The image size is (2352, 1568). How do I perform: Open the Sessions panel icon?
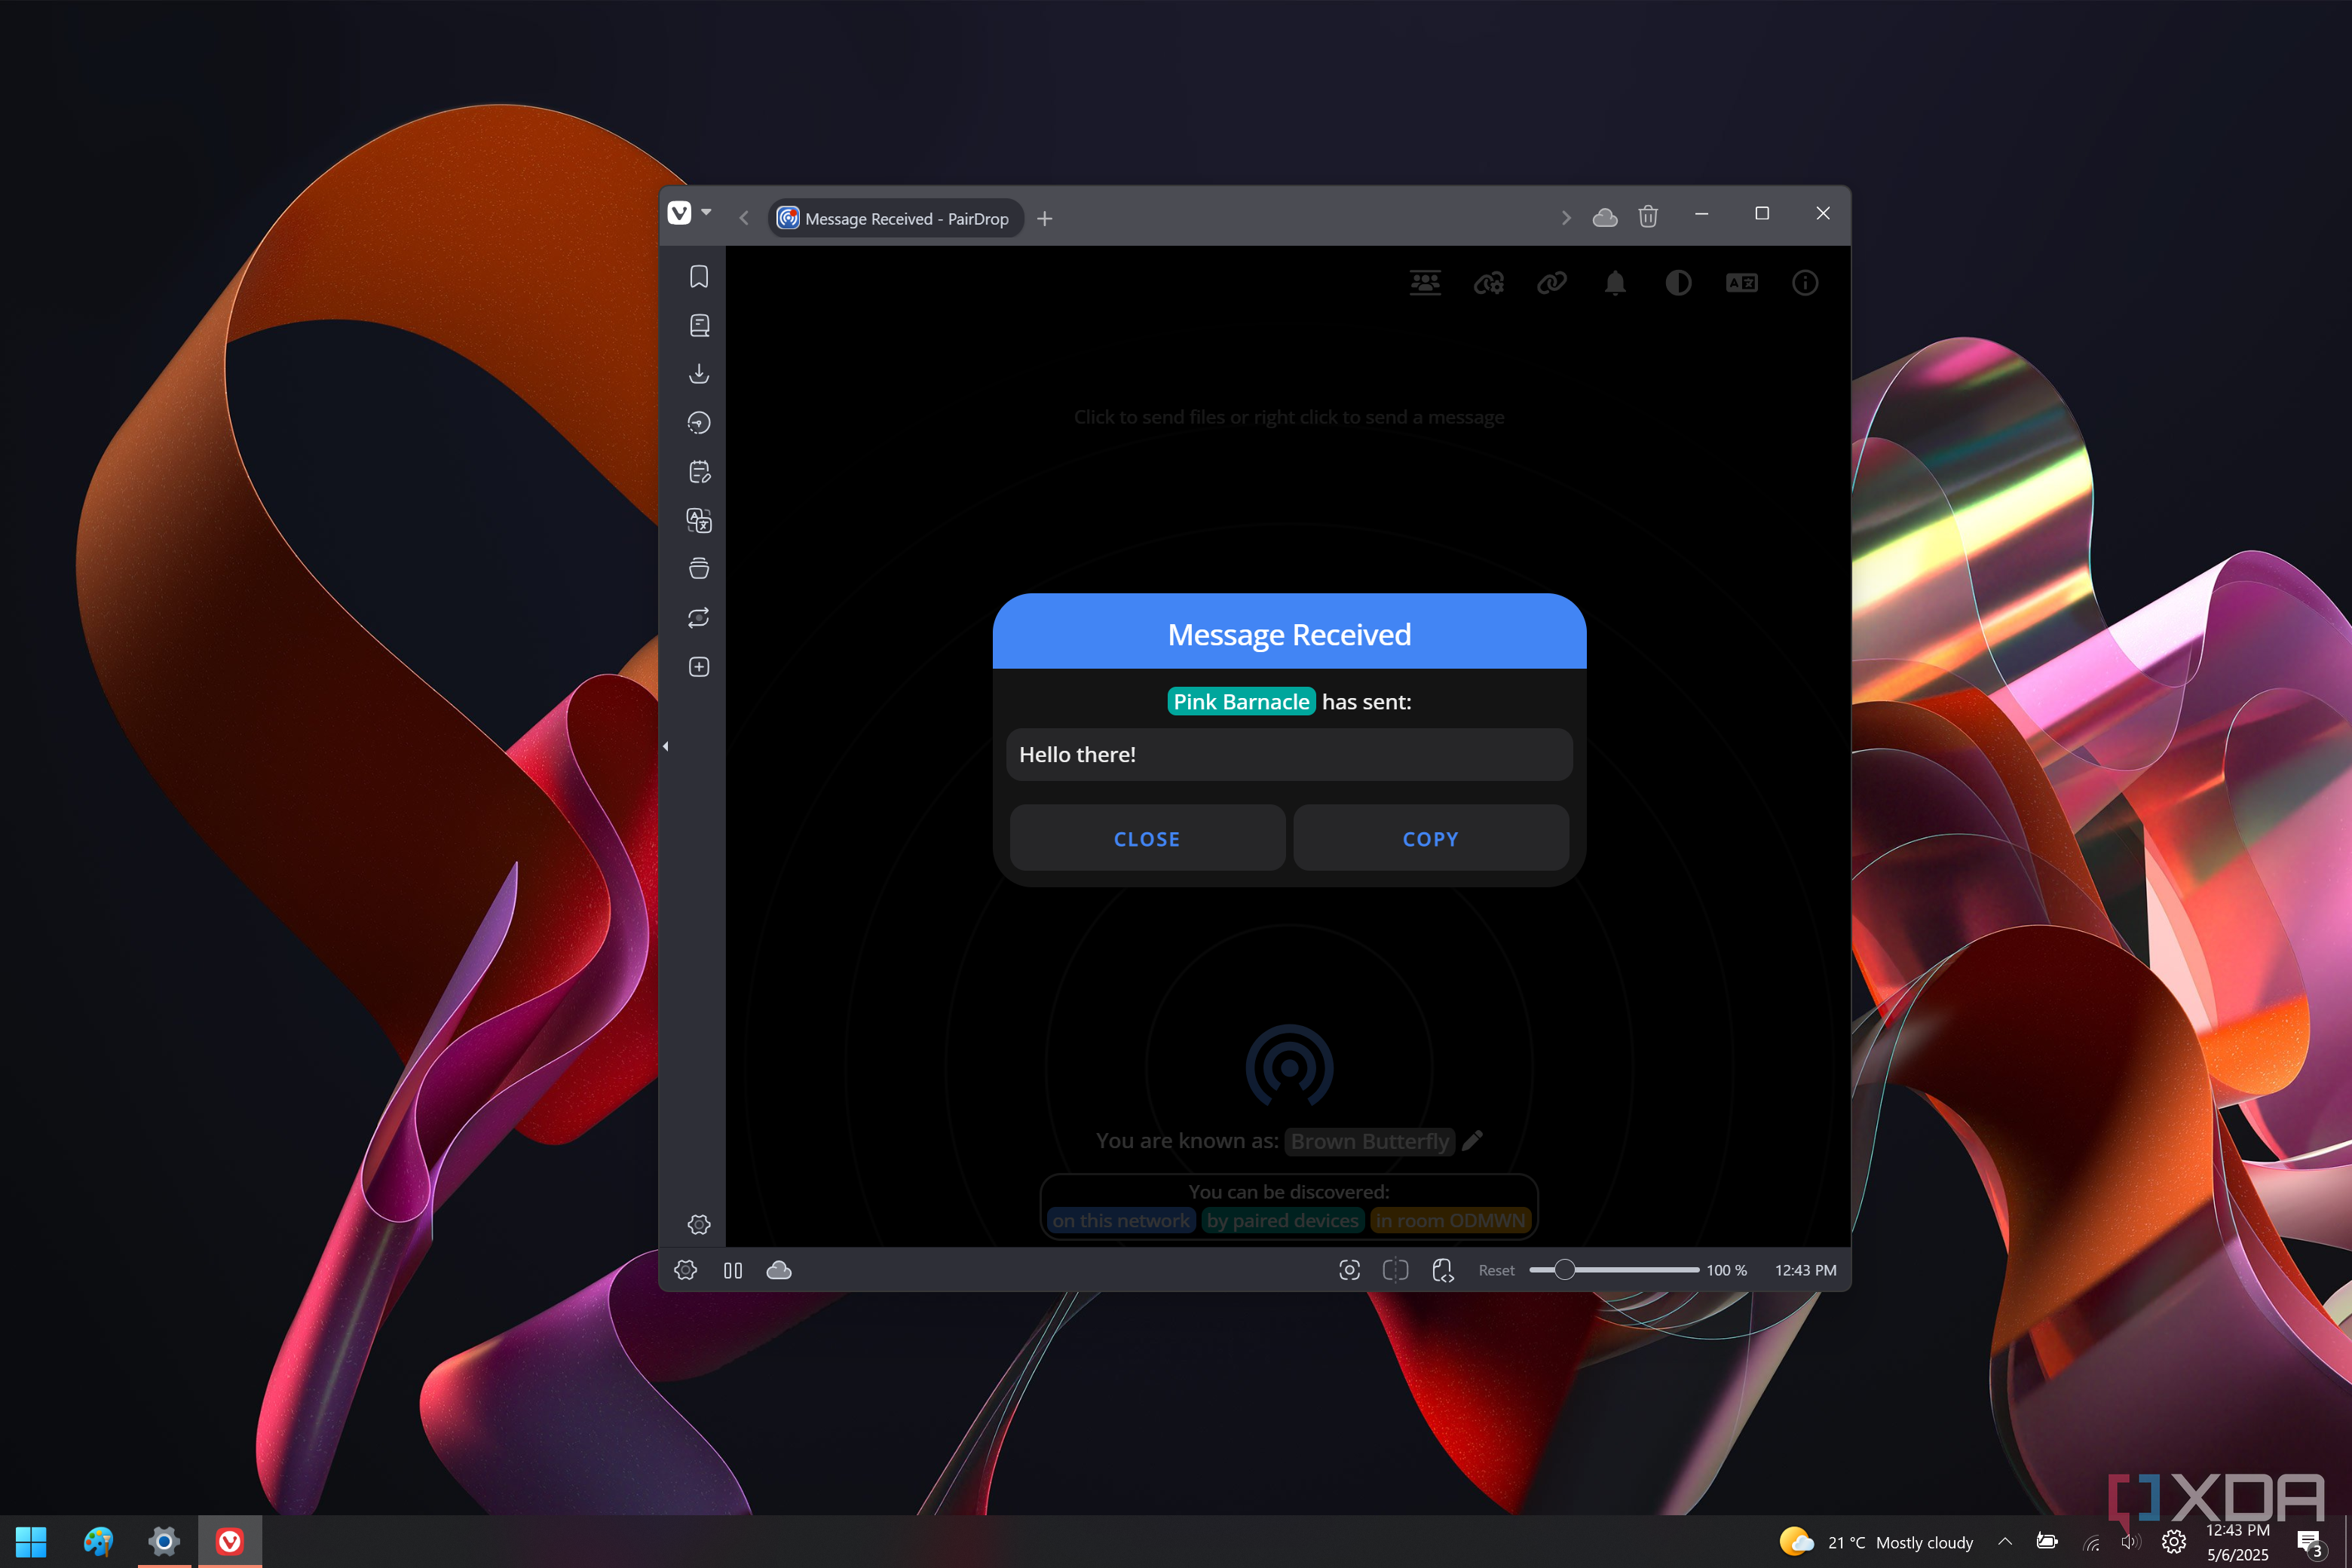click(699, 617)
